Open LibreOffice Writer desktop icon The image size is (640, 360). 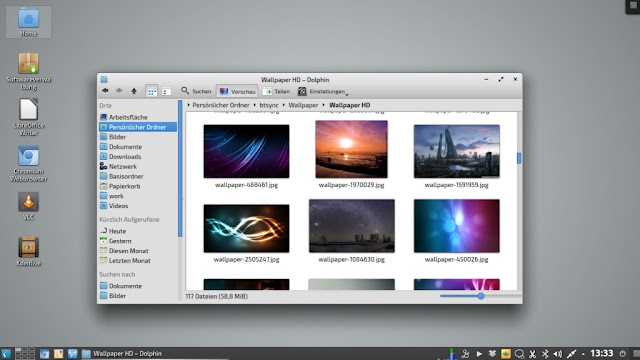coord(29,117)
